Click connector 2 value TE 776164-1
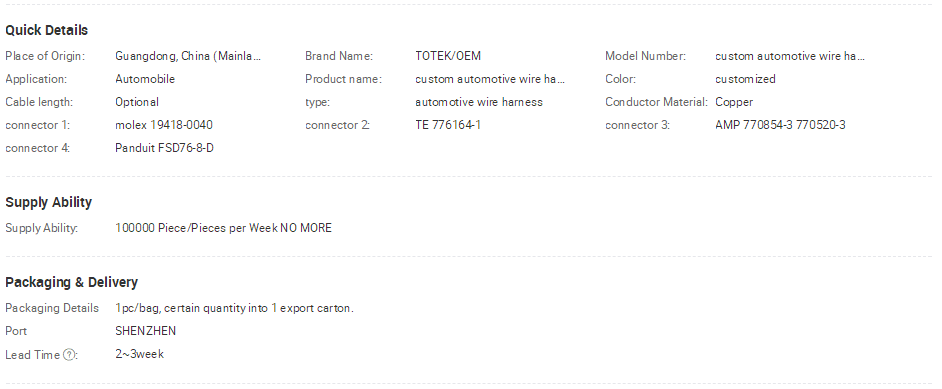Screen dimensions: 942x389 tap(448, 125)
